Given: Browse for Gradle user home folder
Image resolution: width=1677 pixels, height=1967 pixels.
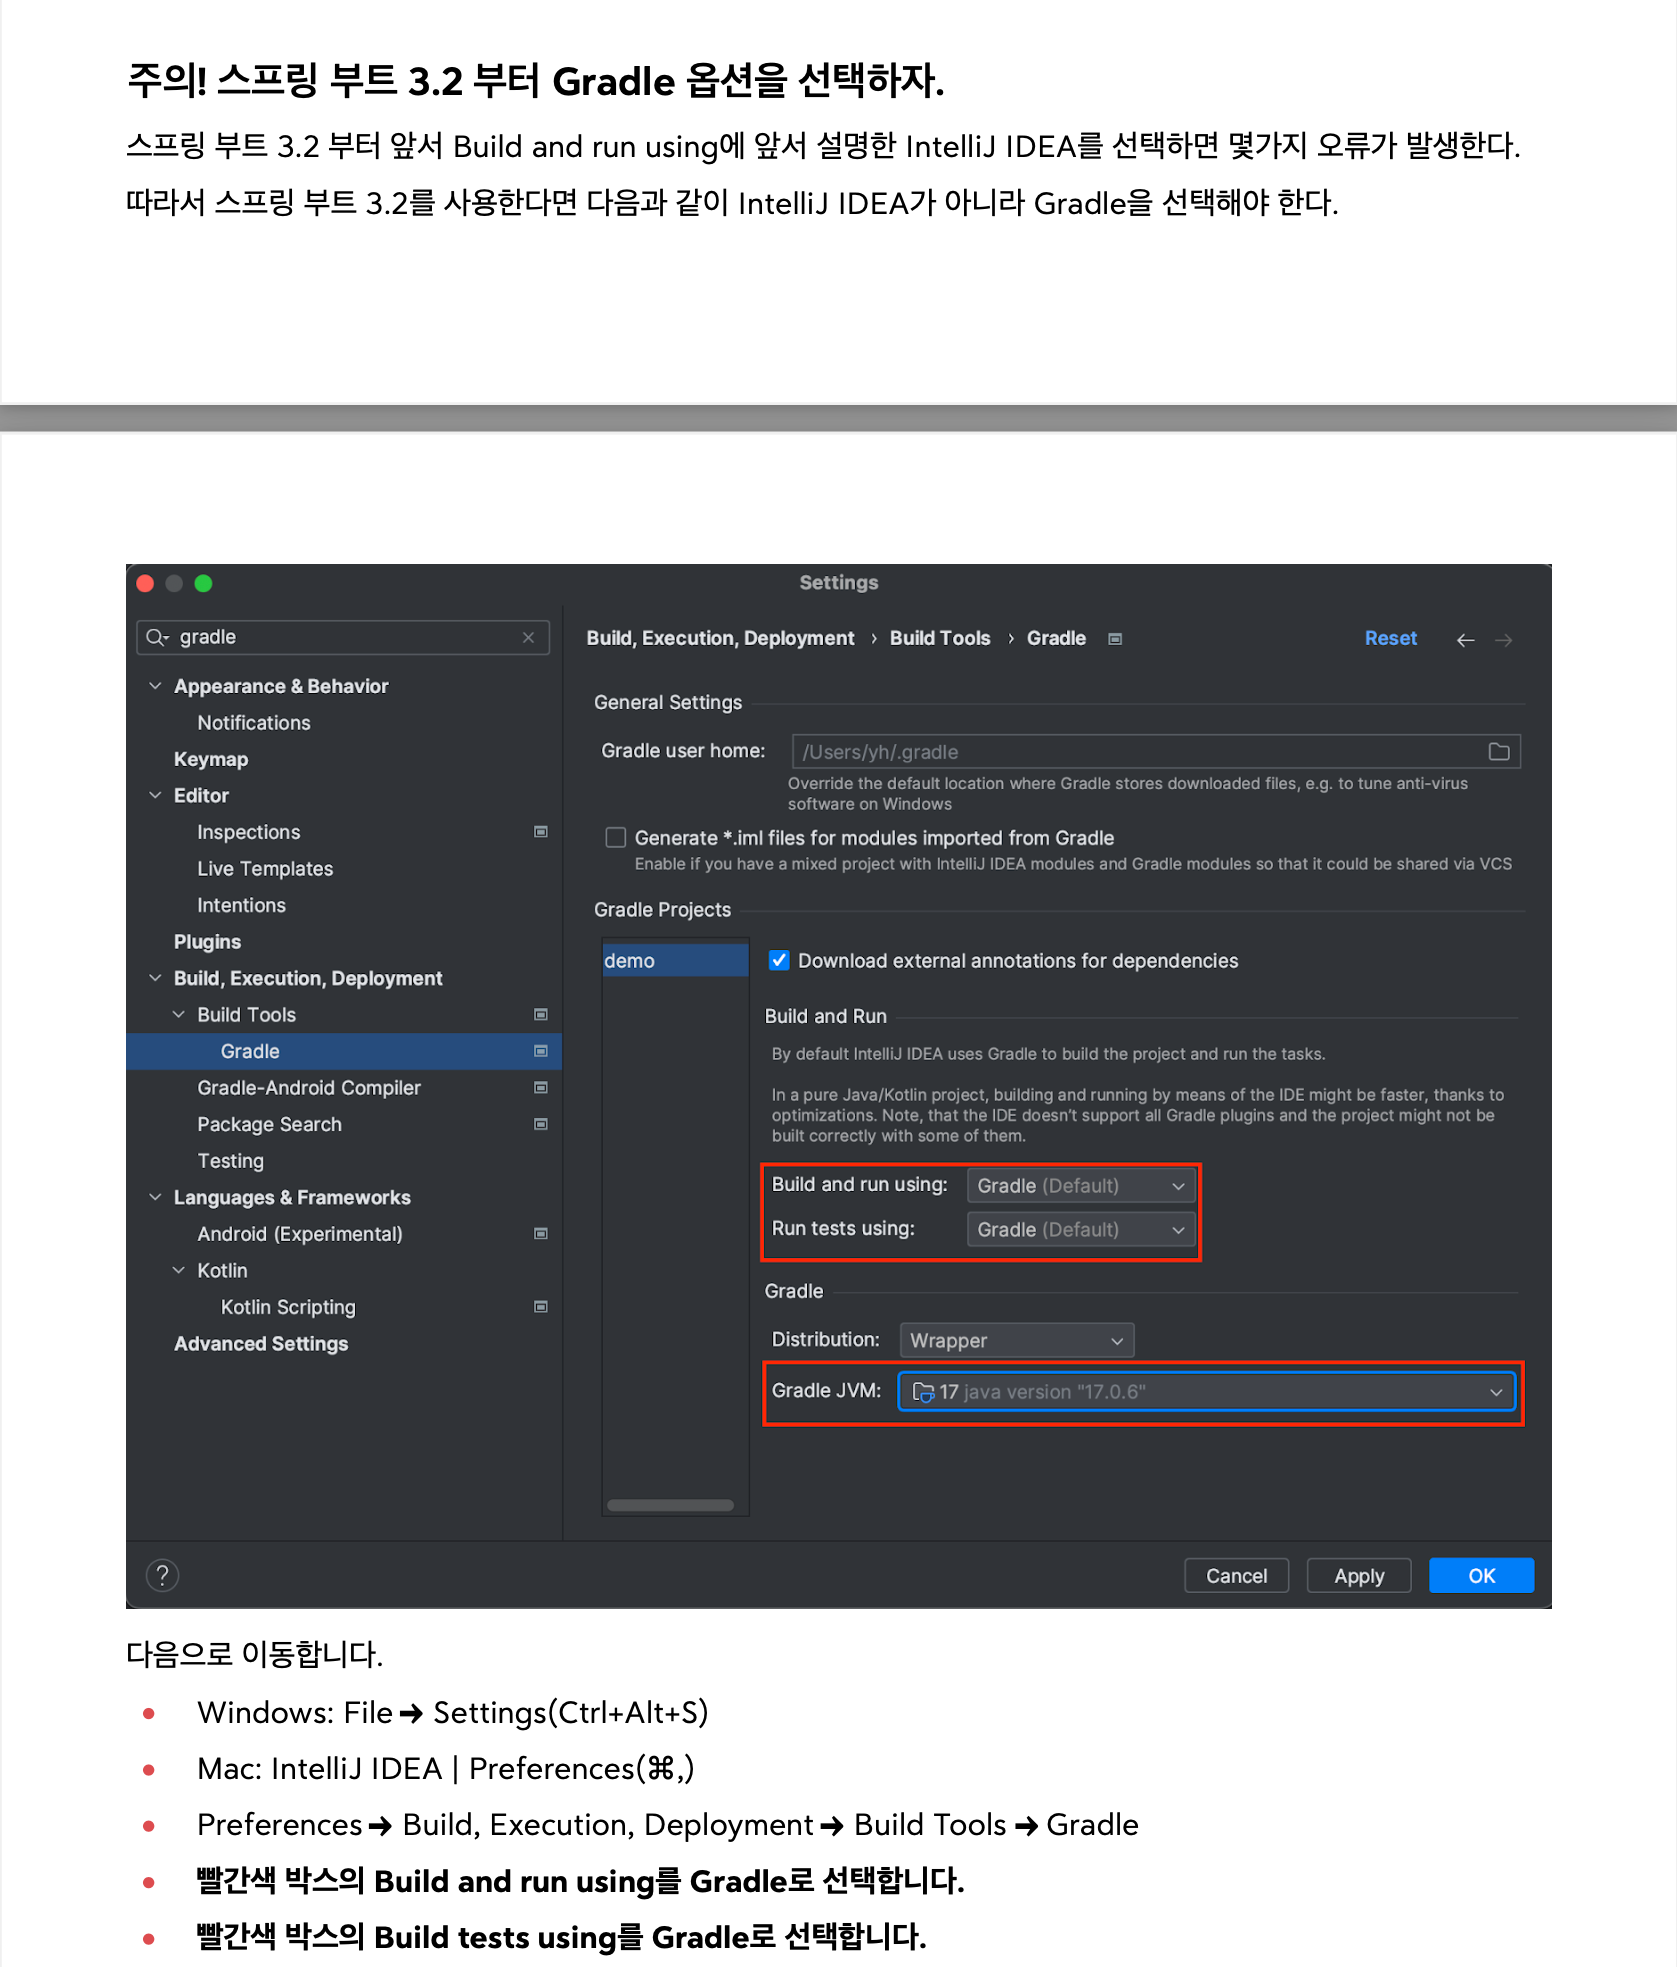Looking at the screenshot, I should pyautogui.click(x=1498, y=752).
